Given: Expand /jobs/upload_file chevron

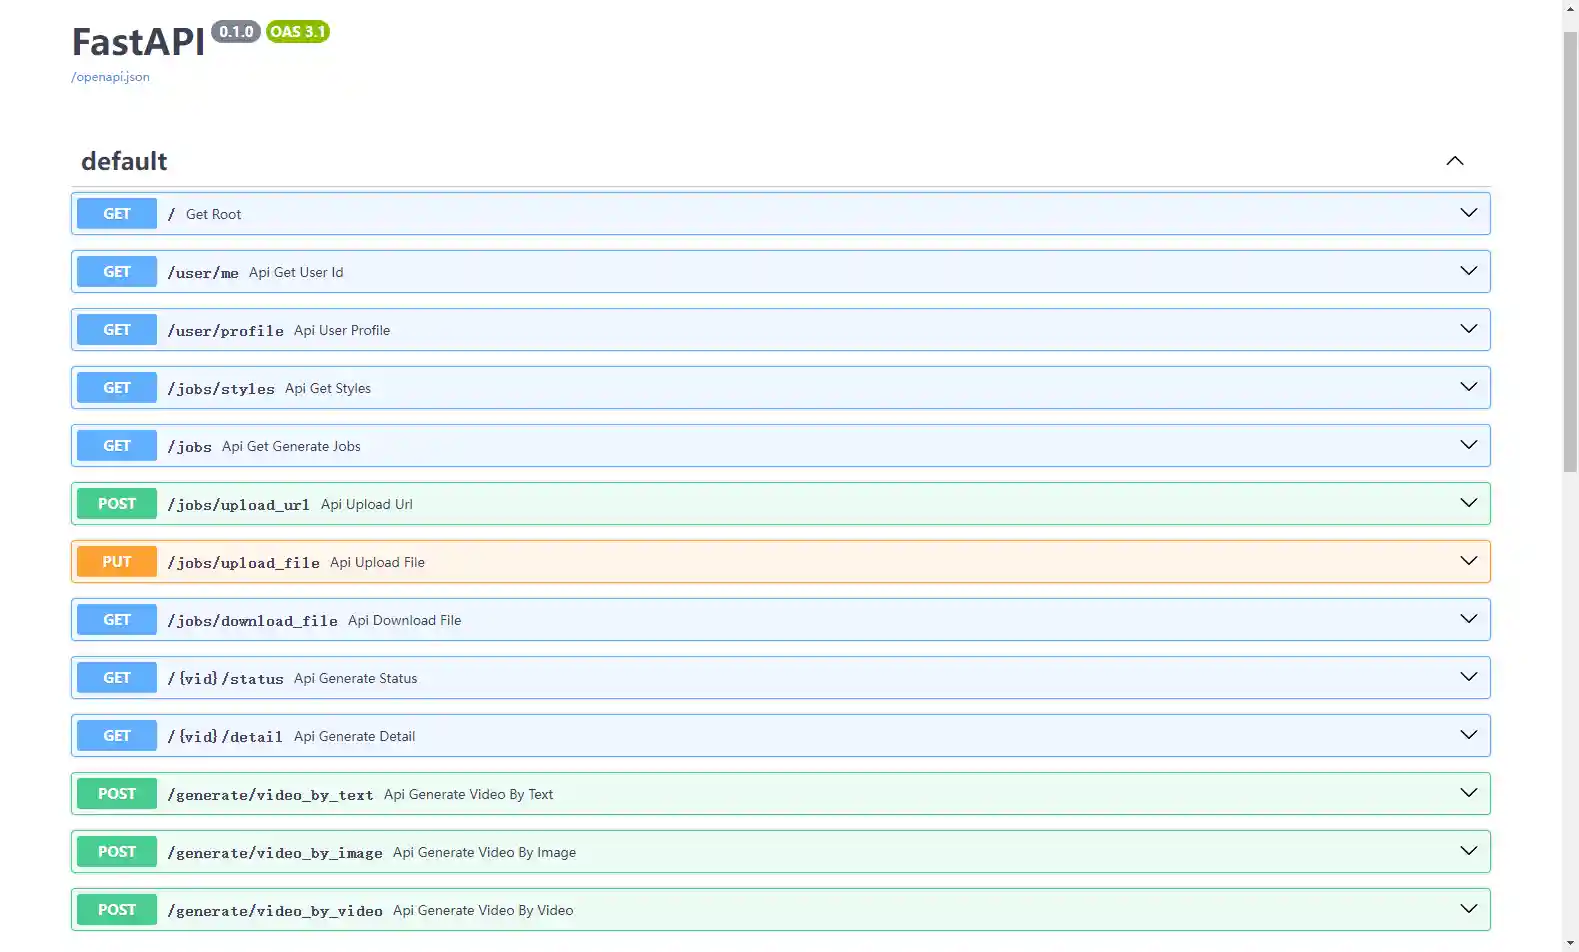Looking at the screenshot, I should [1468, 561].
